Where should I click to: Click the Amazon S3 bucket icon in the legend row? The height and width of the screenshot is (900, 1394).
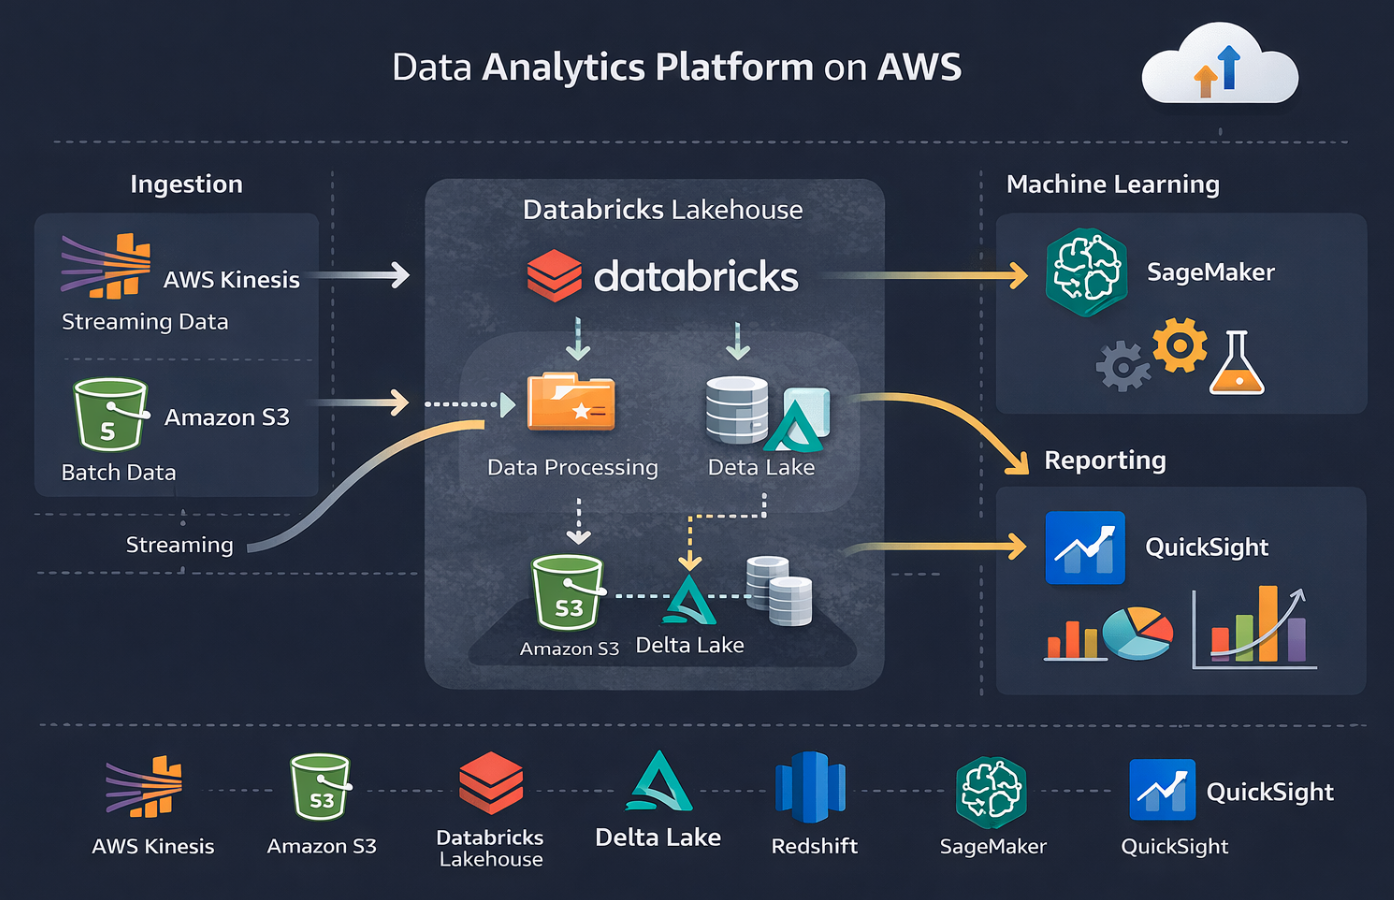pyautogui.click(x=321, y=787)
